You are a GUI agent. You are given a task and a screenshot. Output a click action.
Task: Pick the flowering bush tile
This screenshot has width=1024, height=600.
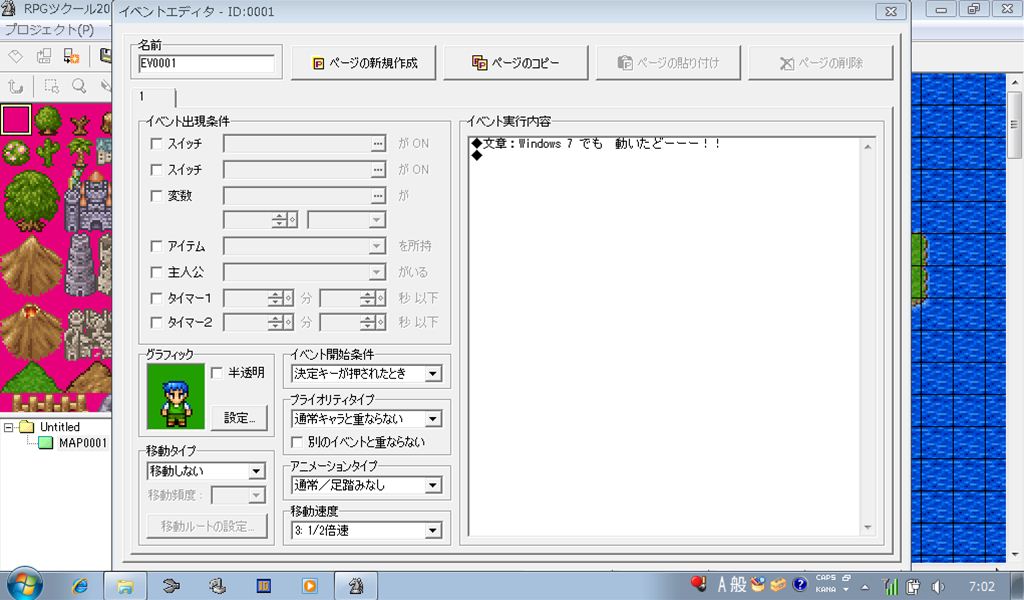(16, 151)
